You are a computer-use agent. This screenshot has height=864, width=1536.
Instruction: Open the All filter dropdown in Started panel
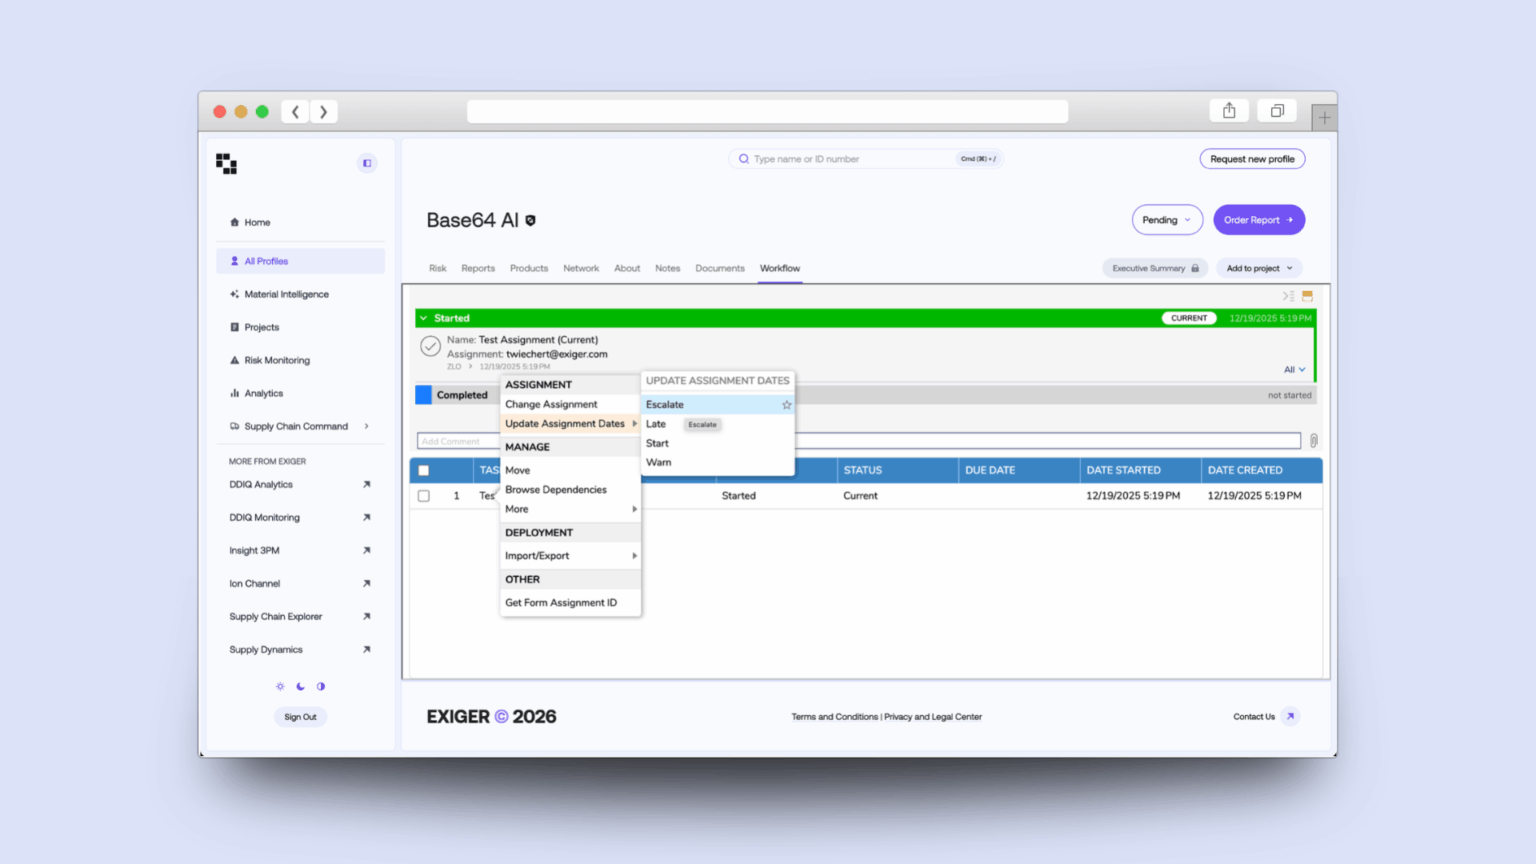tap(1294, 369)
